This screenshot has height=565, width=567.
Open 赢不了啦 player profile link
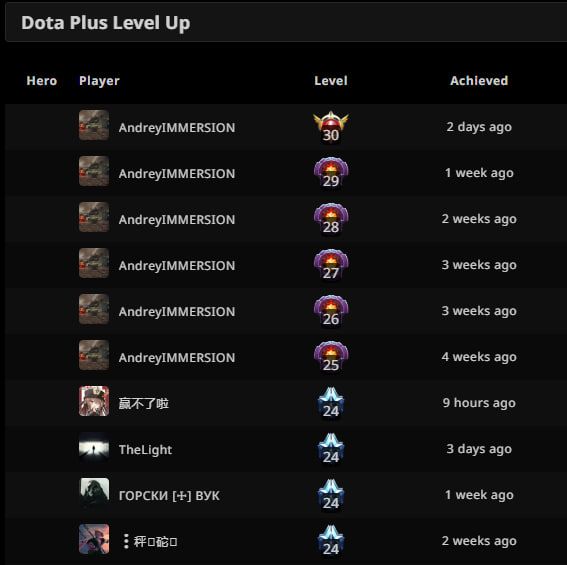(144, 403)
